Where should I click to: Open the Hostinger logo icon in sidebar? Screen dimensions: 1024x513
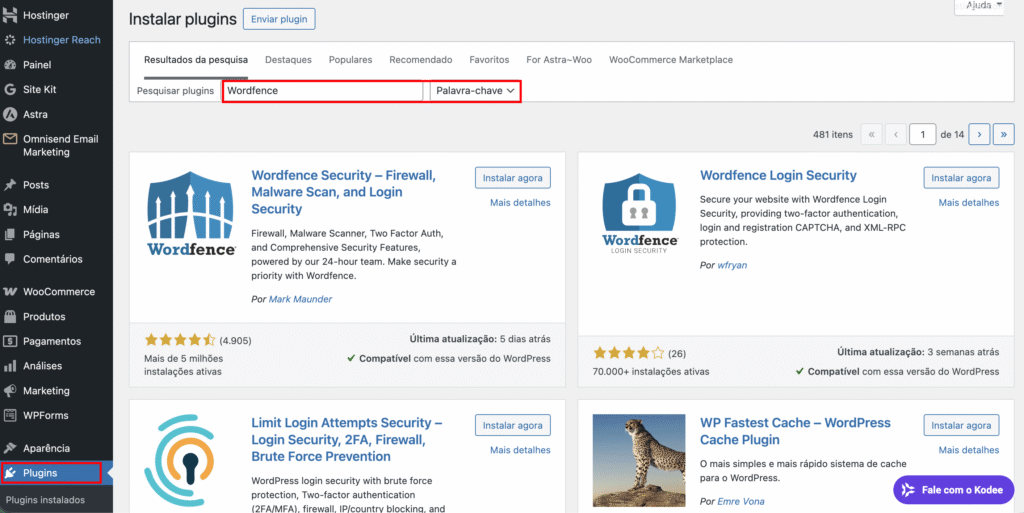pos(10,14)
